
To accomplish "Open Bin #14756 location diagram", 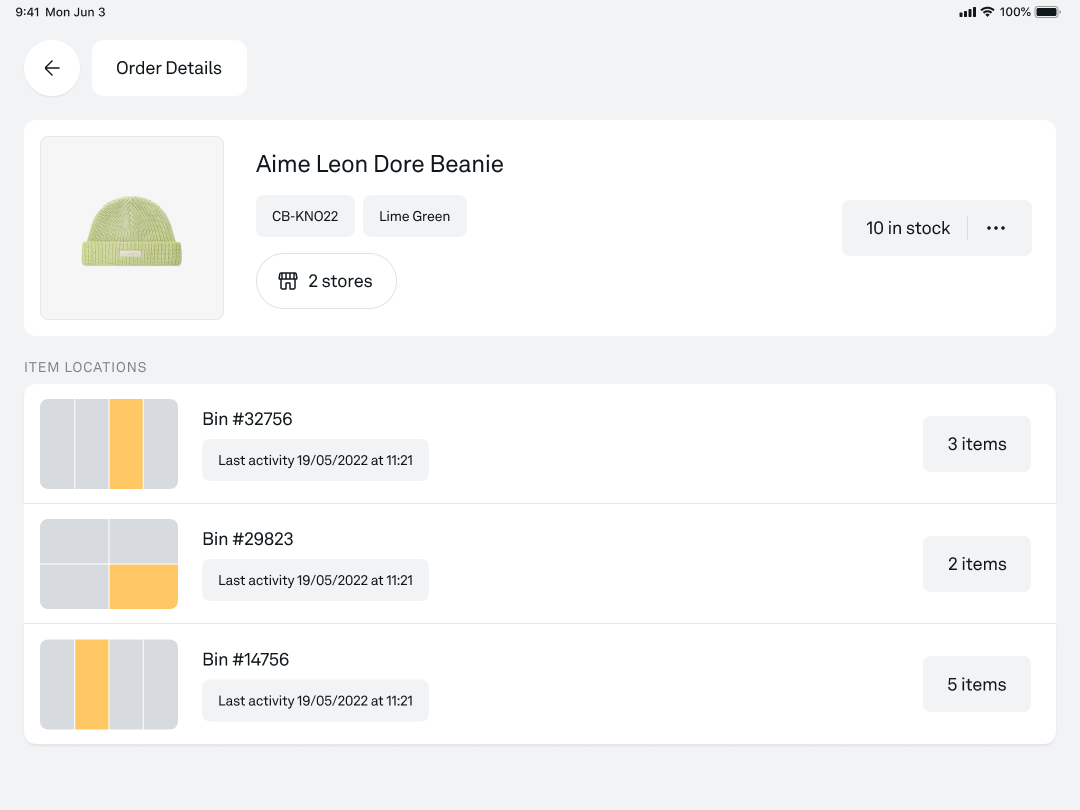I will pos(109,684).
